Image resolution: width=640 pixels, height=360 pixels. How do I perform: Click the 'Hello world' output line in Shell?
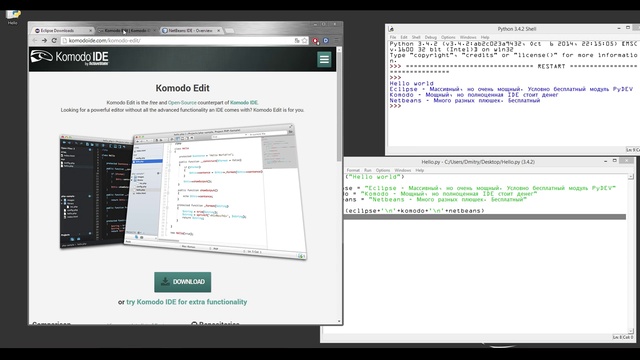pos(411,83)
